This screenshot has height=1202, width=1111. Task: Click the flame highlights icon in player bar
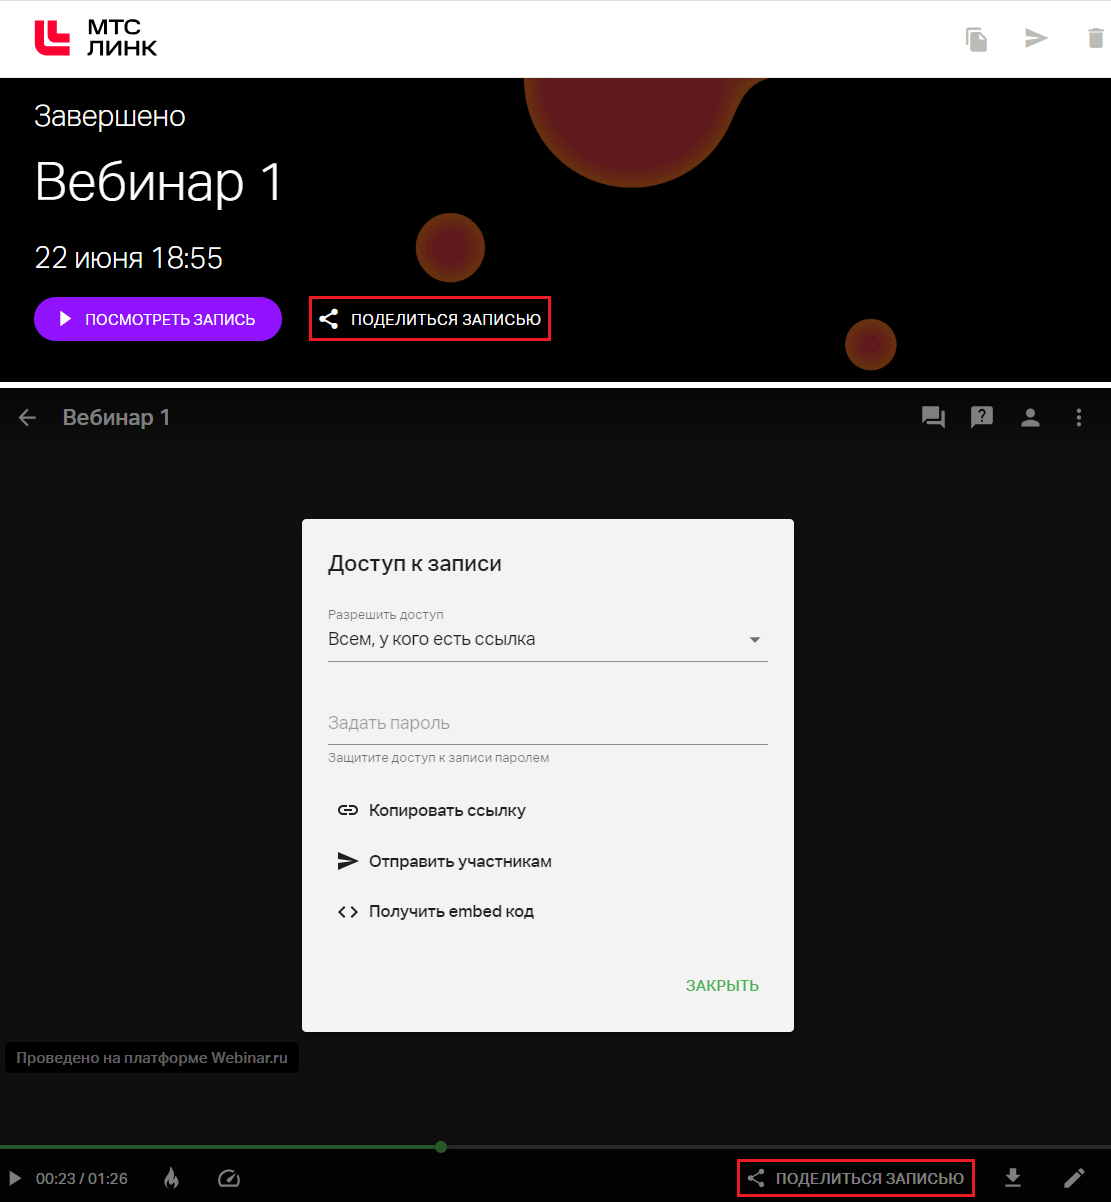click(x=172, y=1179)
